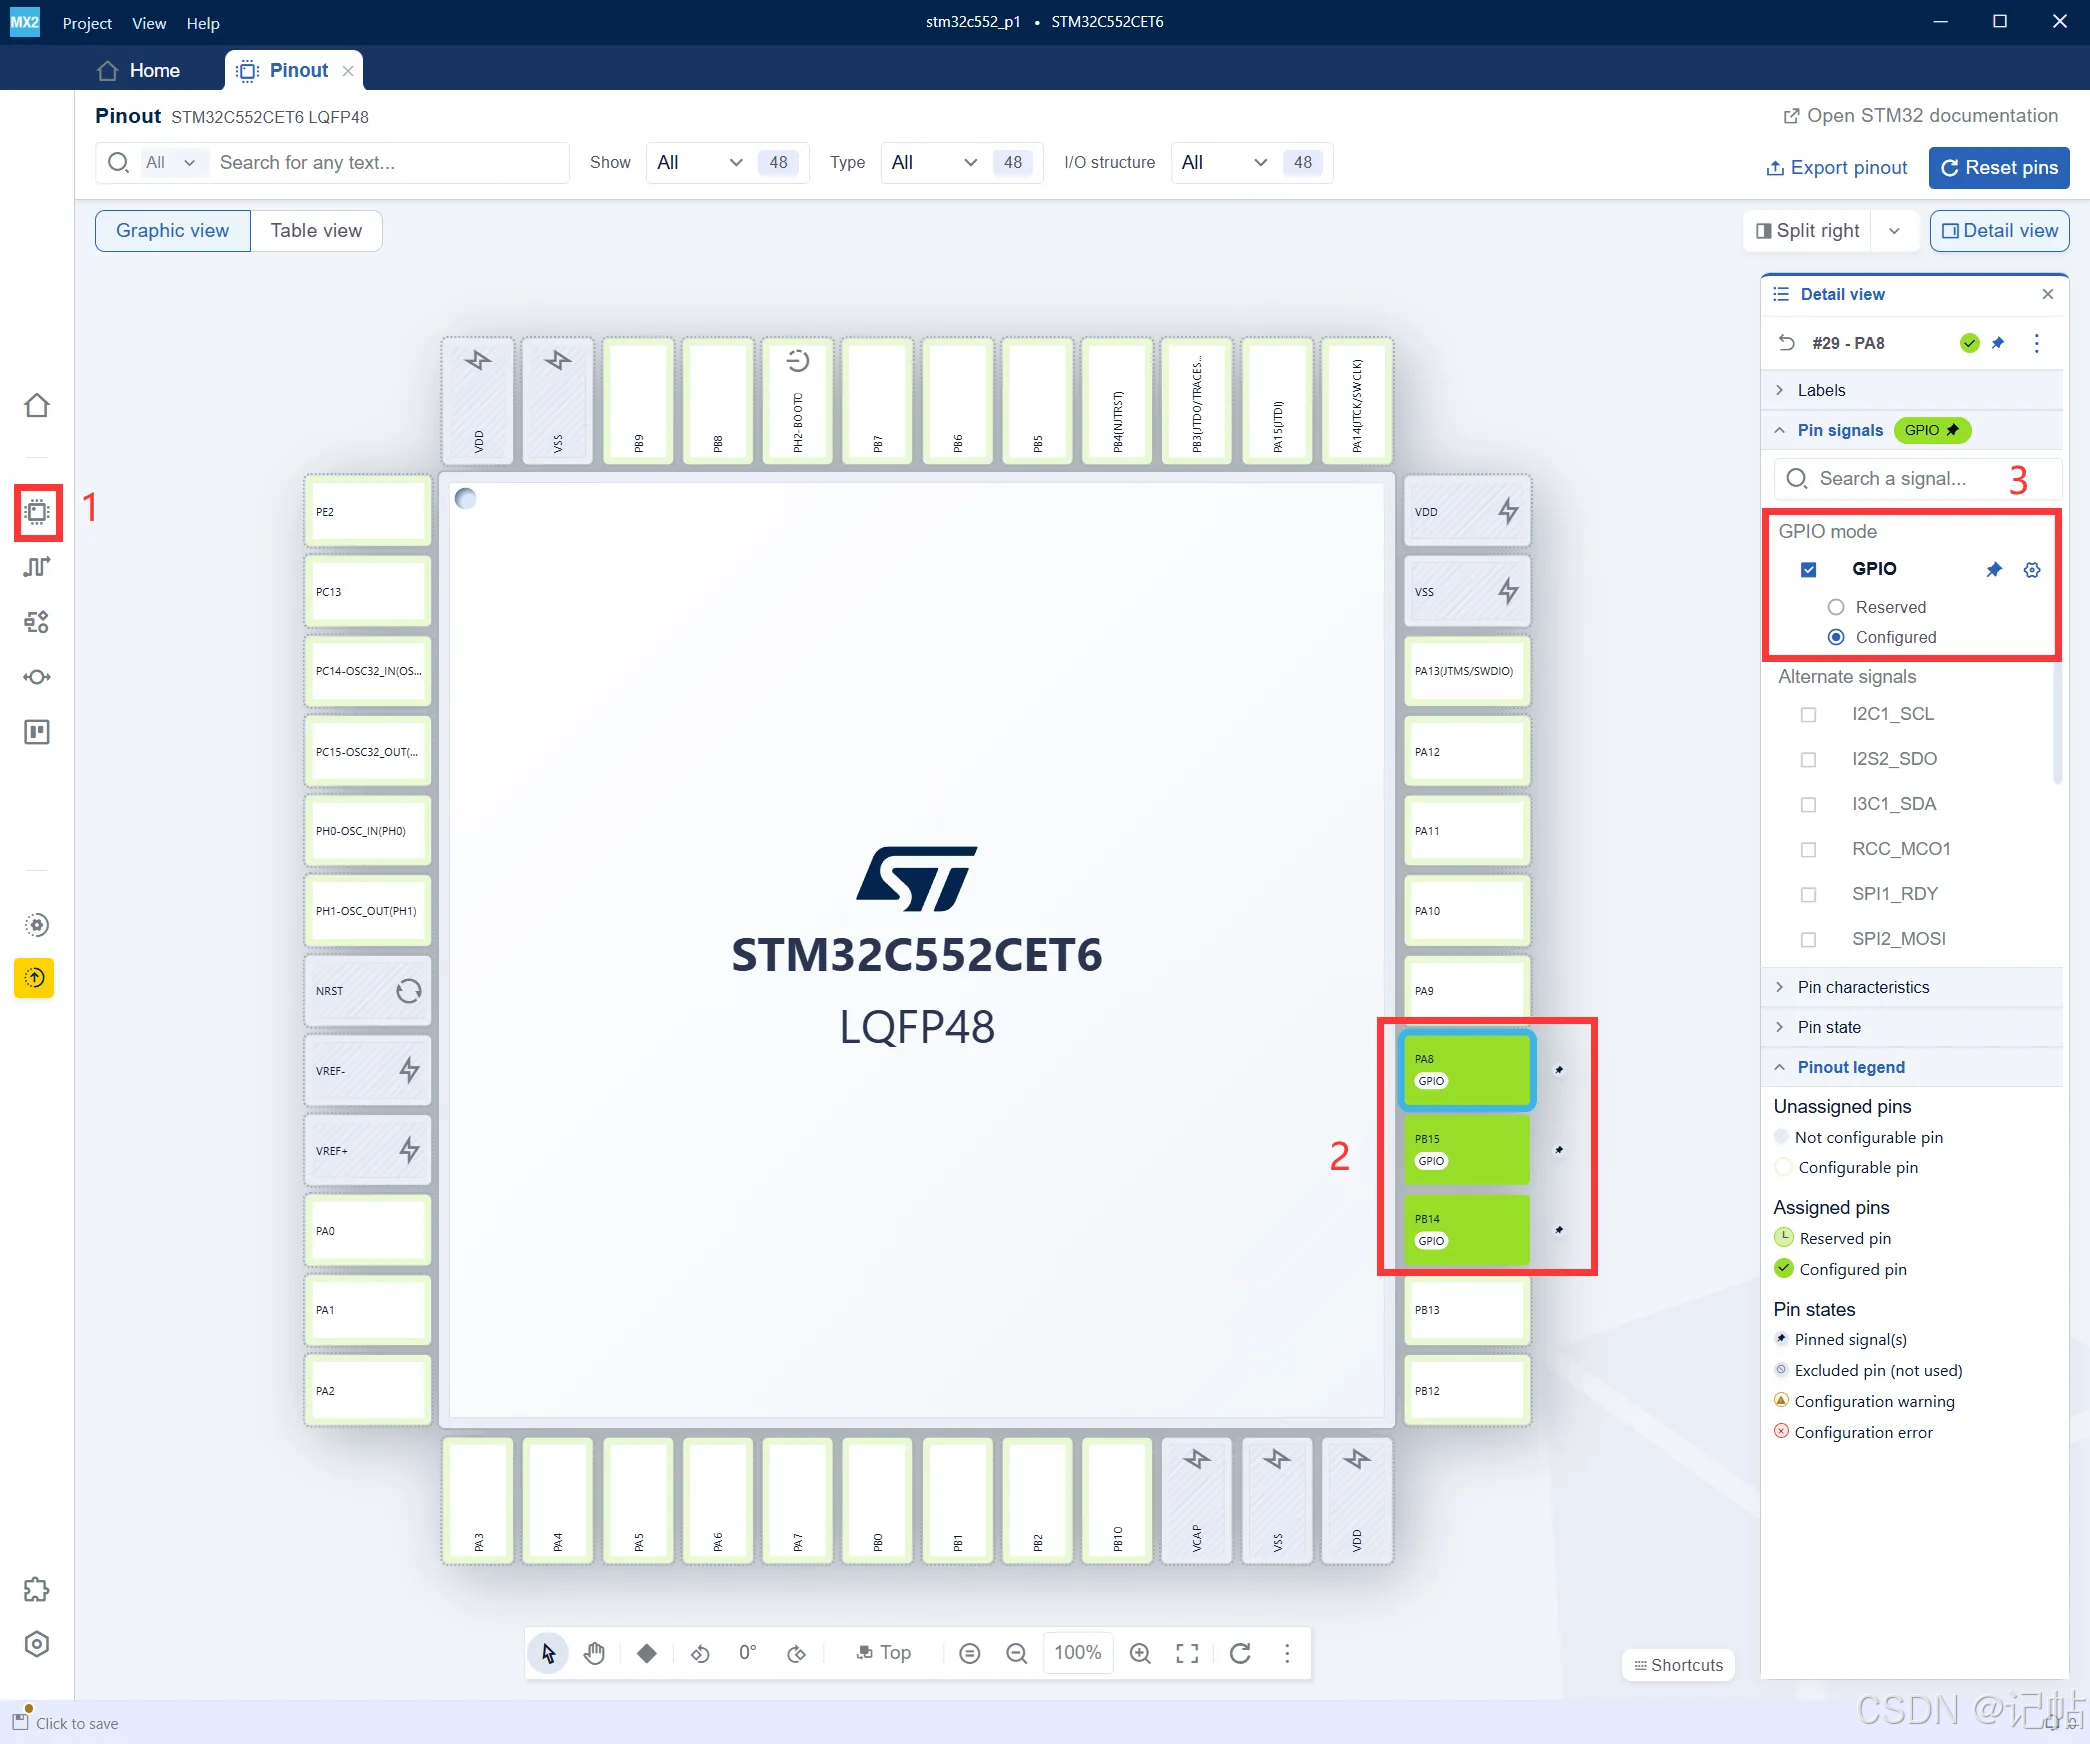
Task: Expand the Labels section
Action: (x=1911, y=390)
